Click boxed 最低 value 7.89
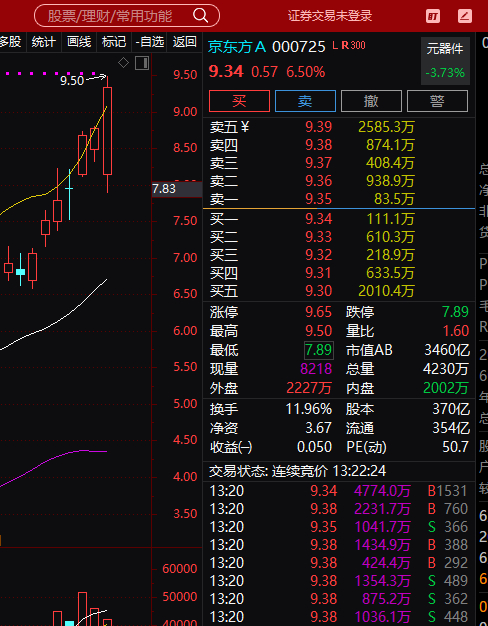This screenshot has width=488, height=626. pyautogui.click(x=319, y=350)
